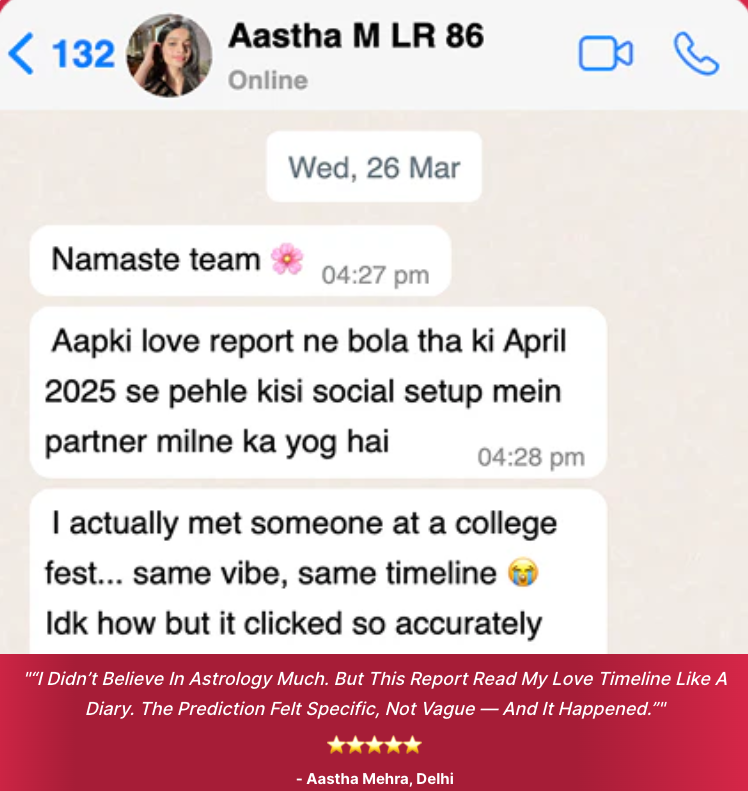The height and width of the screenshot is (791, 748).
Task: Click the first gold rating star
Action: pos(336,745)
